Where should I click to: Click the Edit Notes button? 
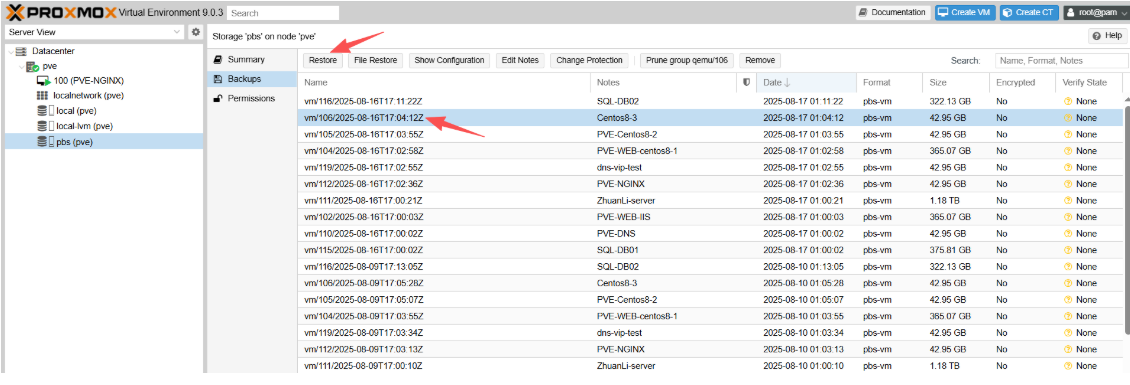click(520, 61)
